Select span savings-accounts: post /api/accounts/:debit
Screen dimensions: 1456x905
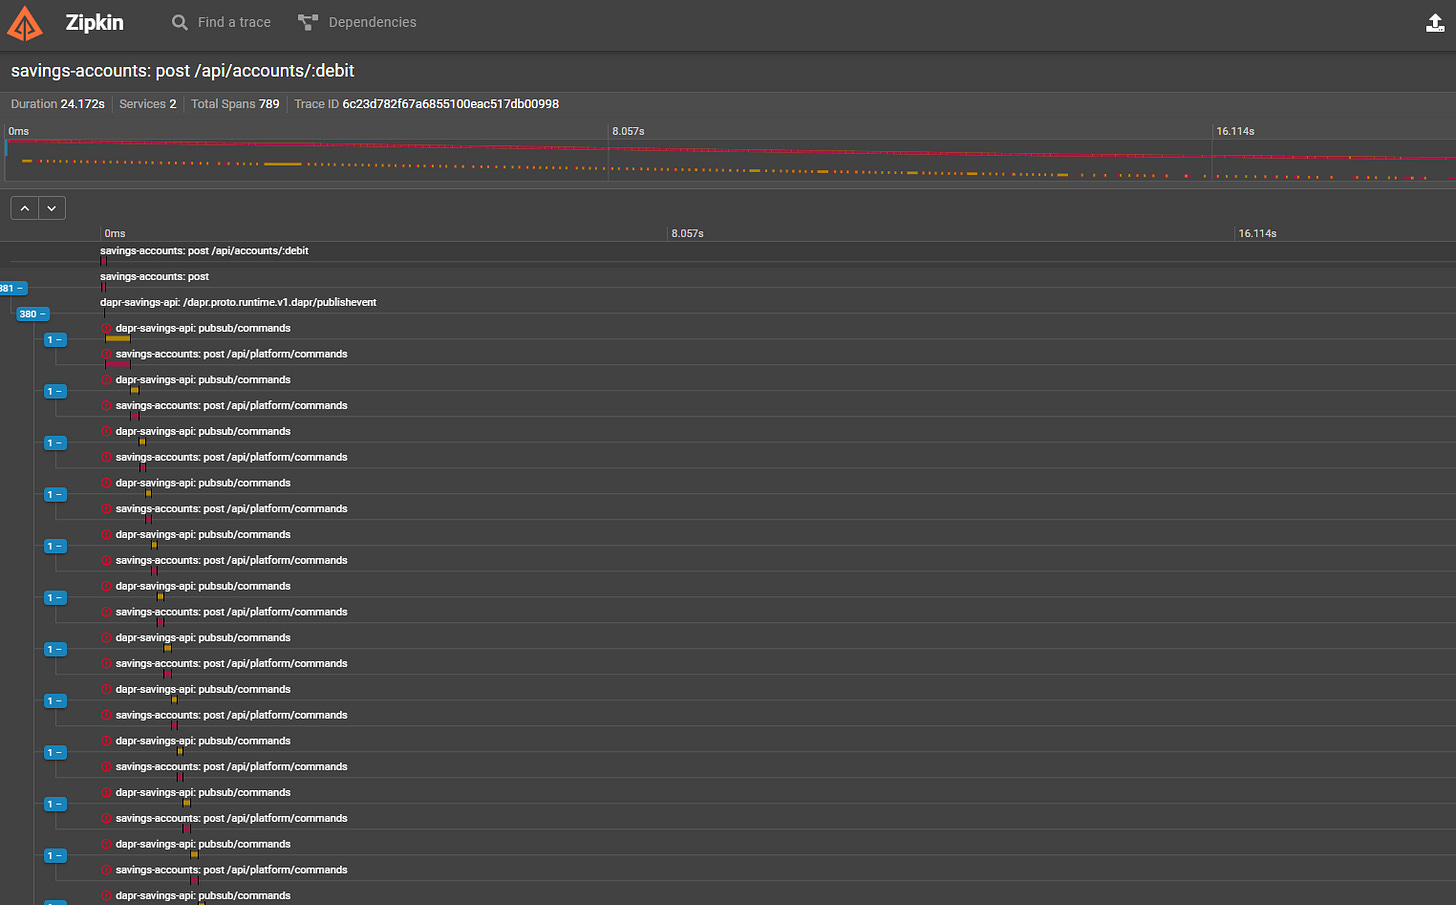[204, 251]
